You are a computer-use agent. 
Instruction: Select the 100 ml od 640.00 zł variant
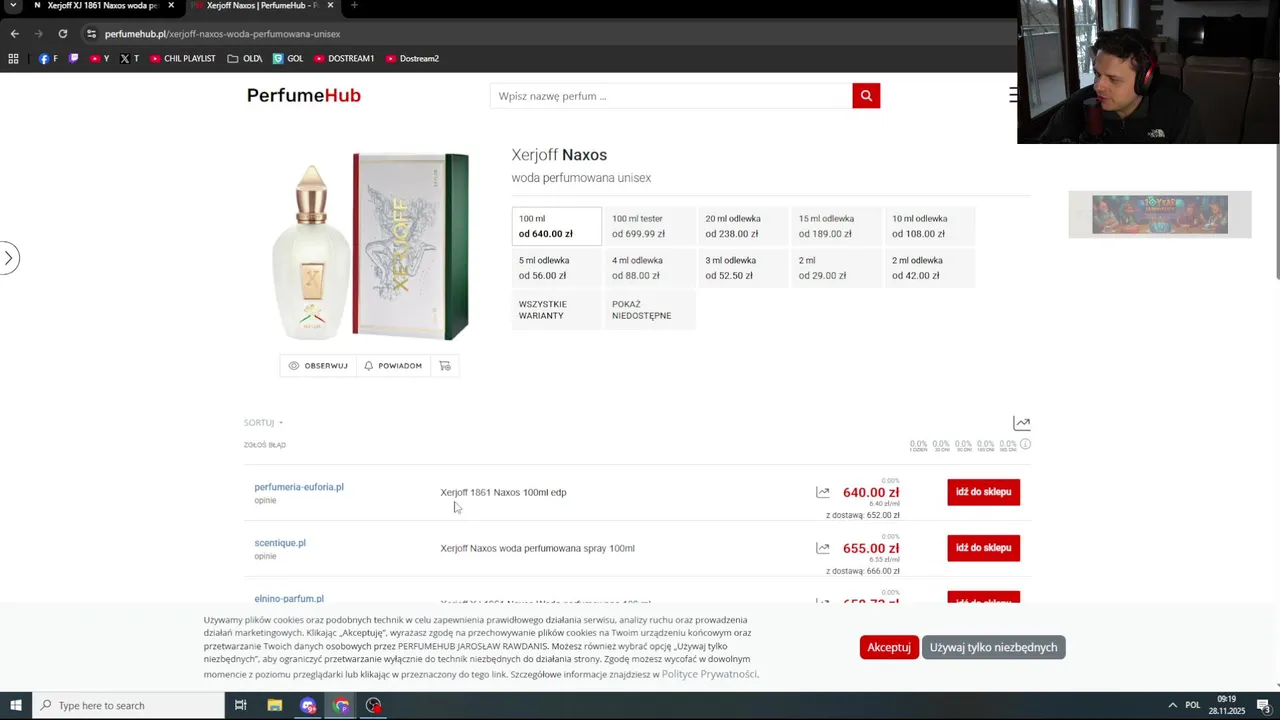557,226
